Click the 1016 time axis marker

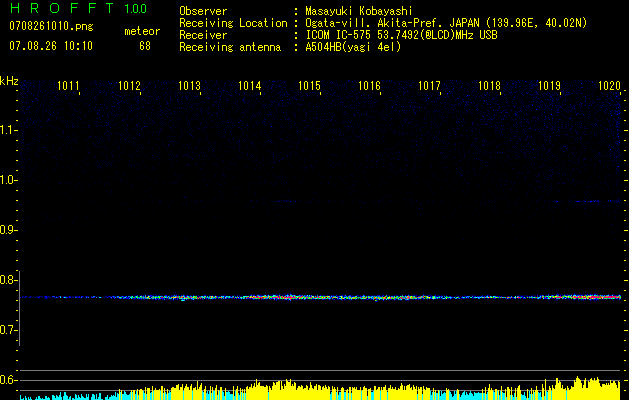click(x=369, y=85)
